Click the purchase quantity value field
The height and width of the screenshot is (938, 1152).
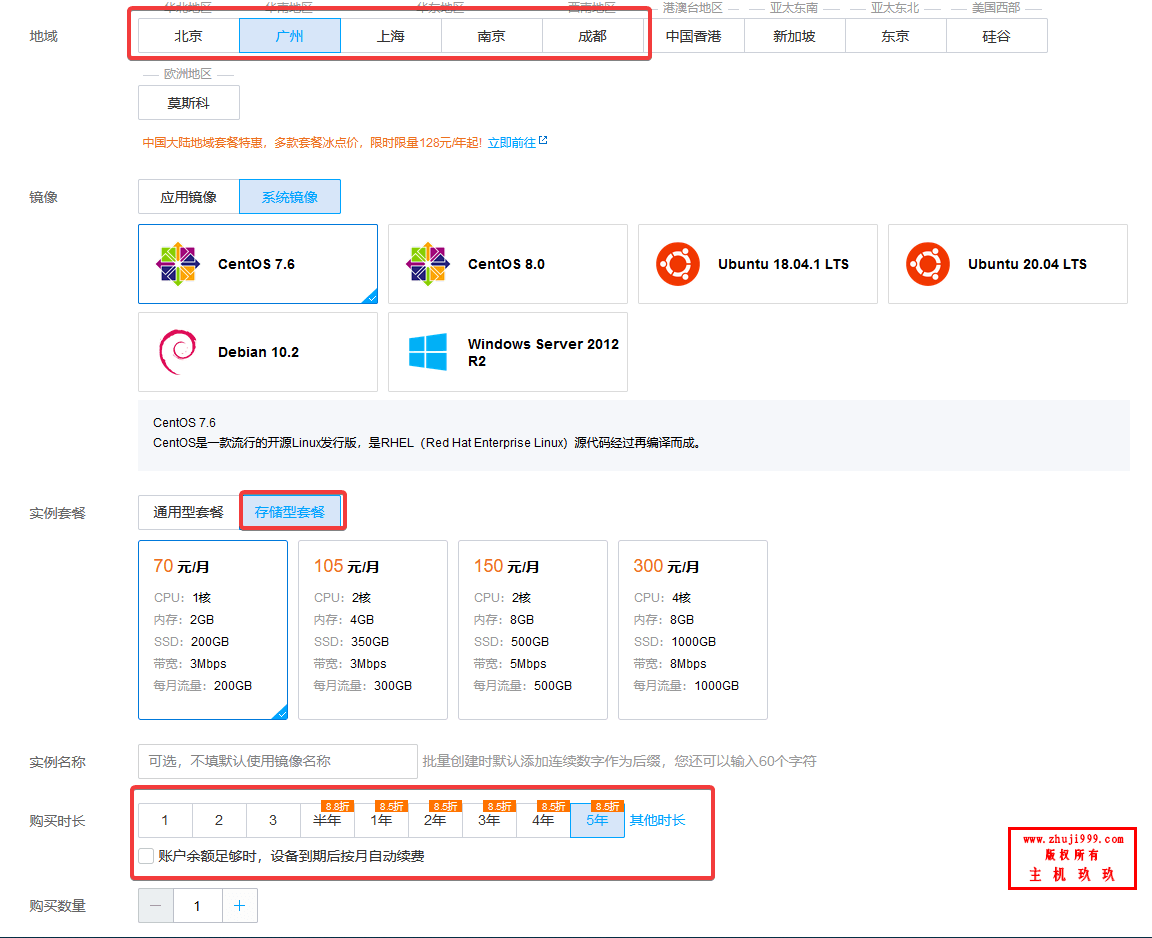198,906
